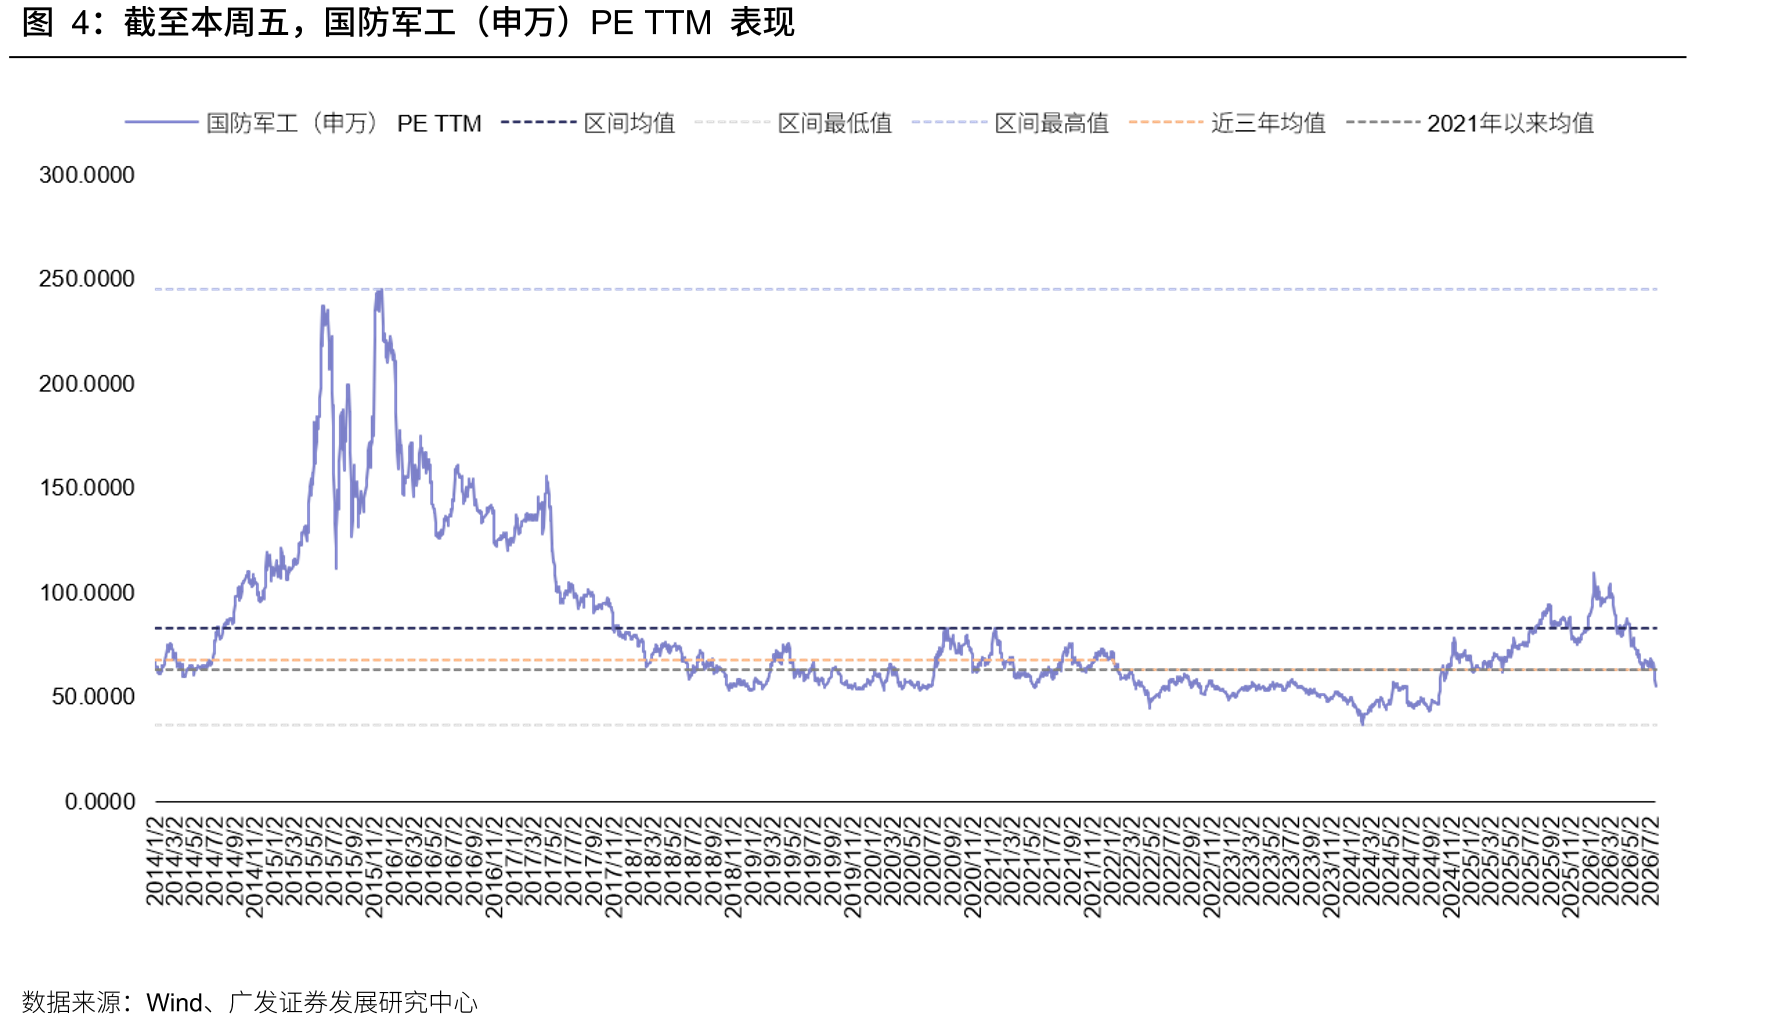This screenshot has height=1031, width=1790.
Task: Click legend label 区间均值
Action: pyautogui.click(x=629, y=123)
